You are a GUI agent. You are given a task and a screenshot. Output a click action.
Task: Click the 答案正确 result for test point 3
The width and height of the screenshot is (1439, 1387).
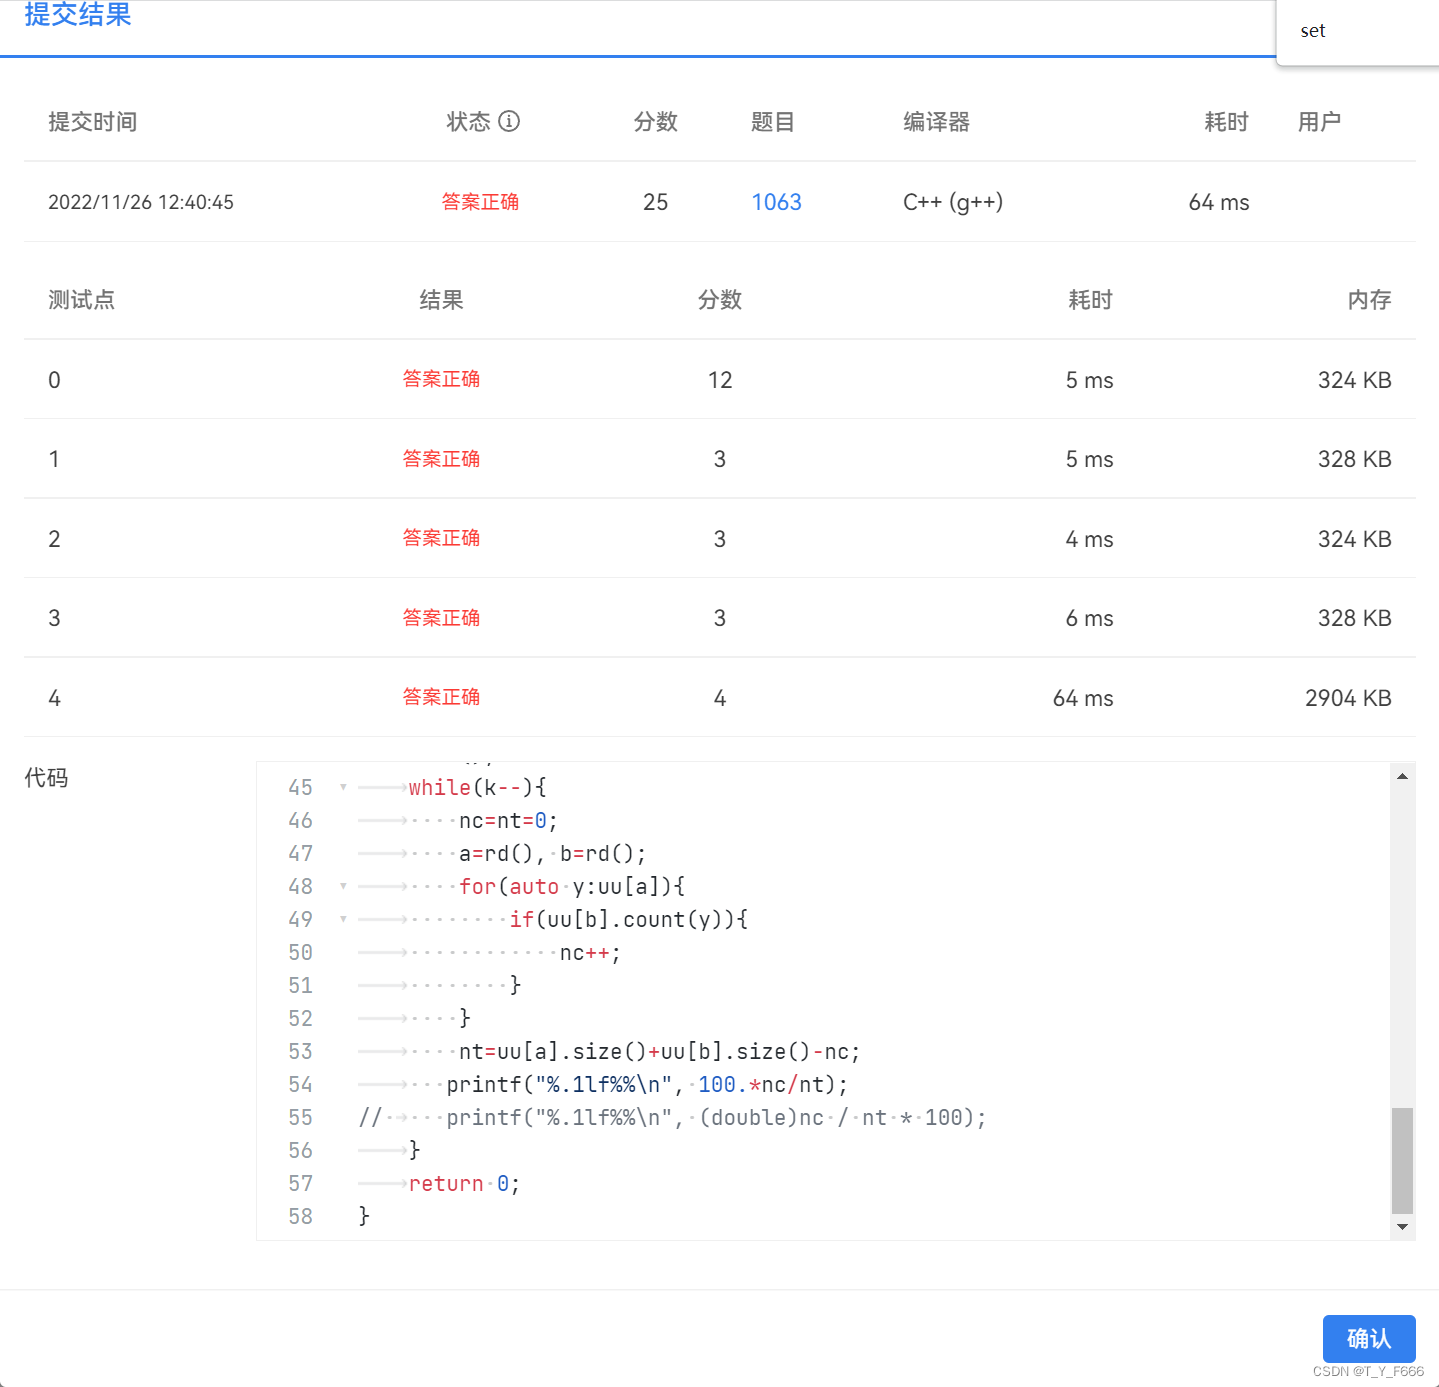(x=441, y=618)
